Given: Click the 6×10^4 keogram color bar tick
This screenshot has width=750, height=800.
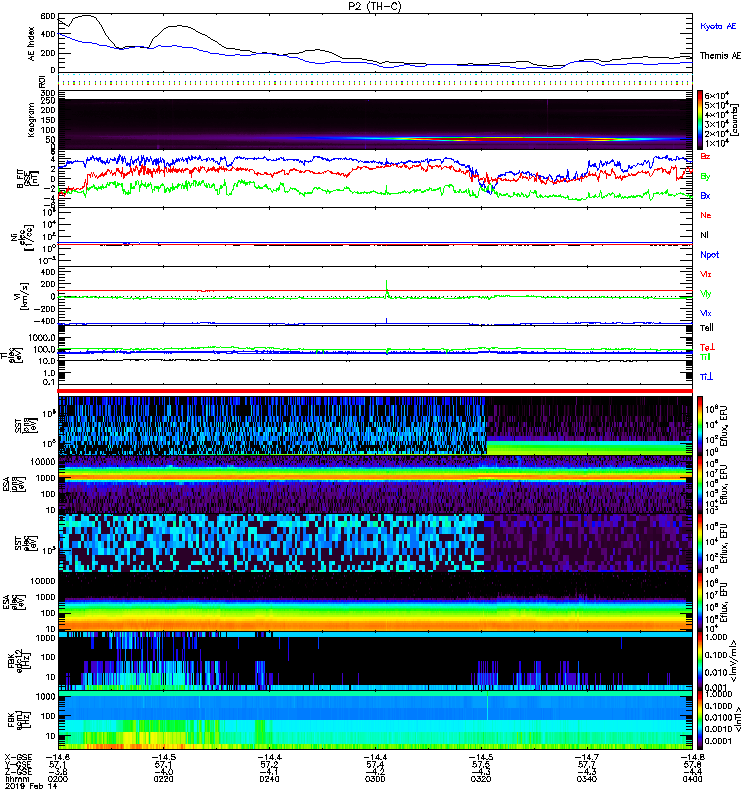Looking at the screenshot, I should [716, 95].
